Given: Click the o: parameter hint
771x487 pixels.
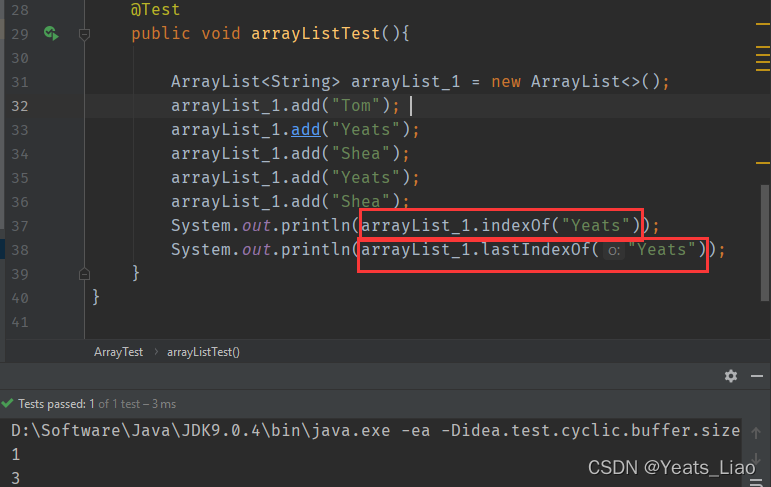Looking at the screenshot, I should (x=614, y=251).
